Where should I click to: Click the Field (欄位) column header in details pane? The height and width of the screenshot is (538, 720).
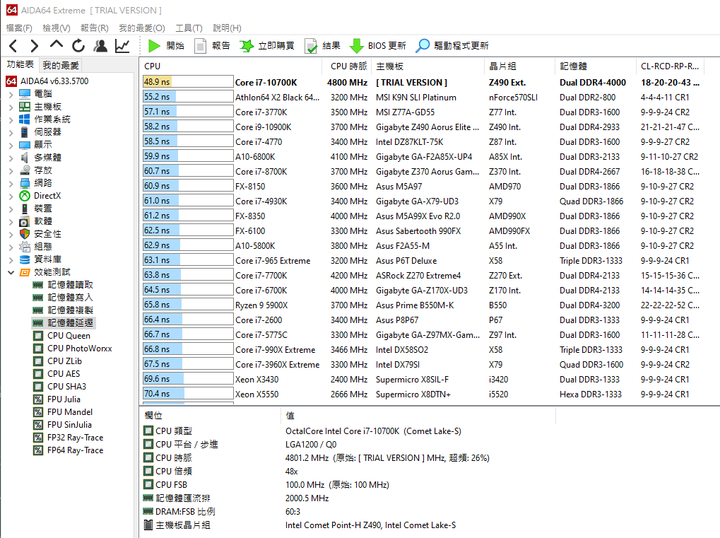(x=210, y=416)
